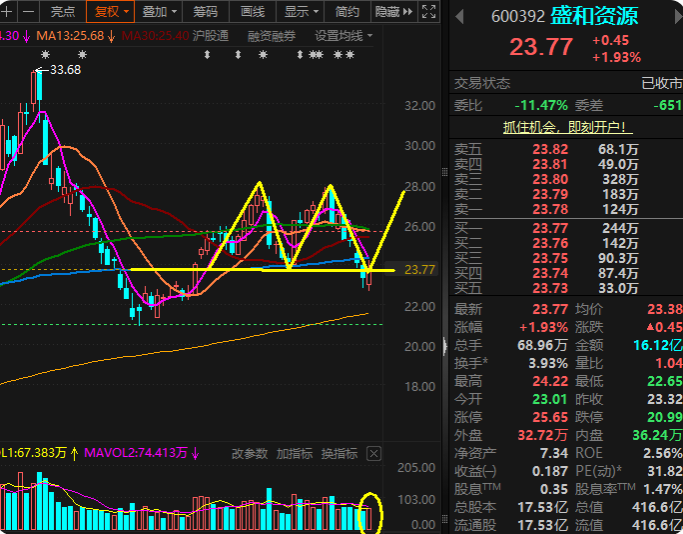Screen dimensions: 683x534
Task: Click the MA30:25.40 label
Action: (155, 36)
